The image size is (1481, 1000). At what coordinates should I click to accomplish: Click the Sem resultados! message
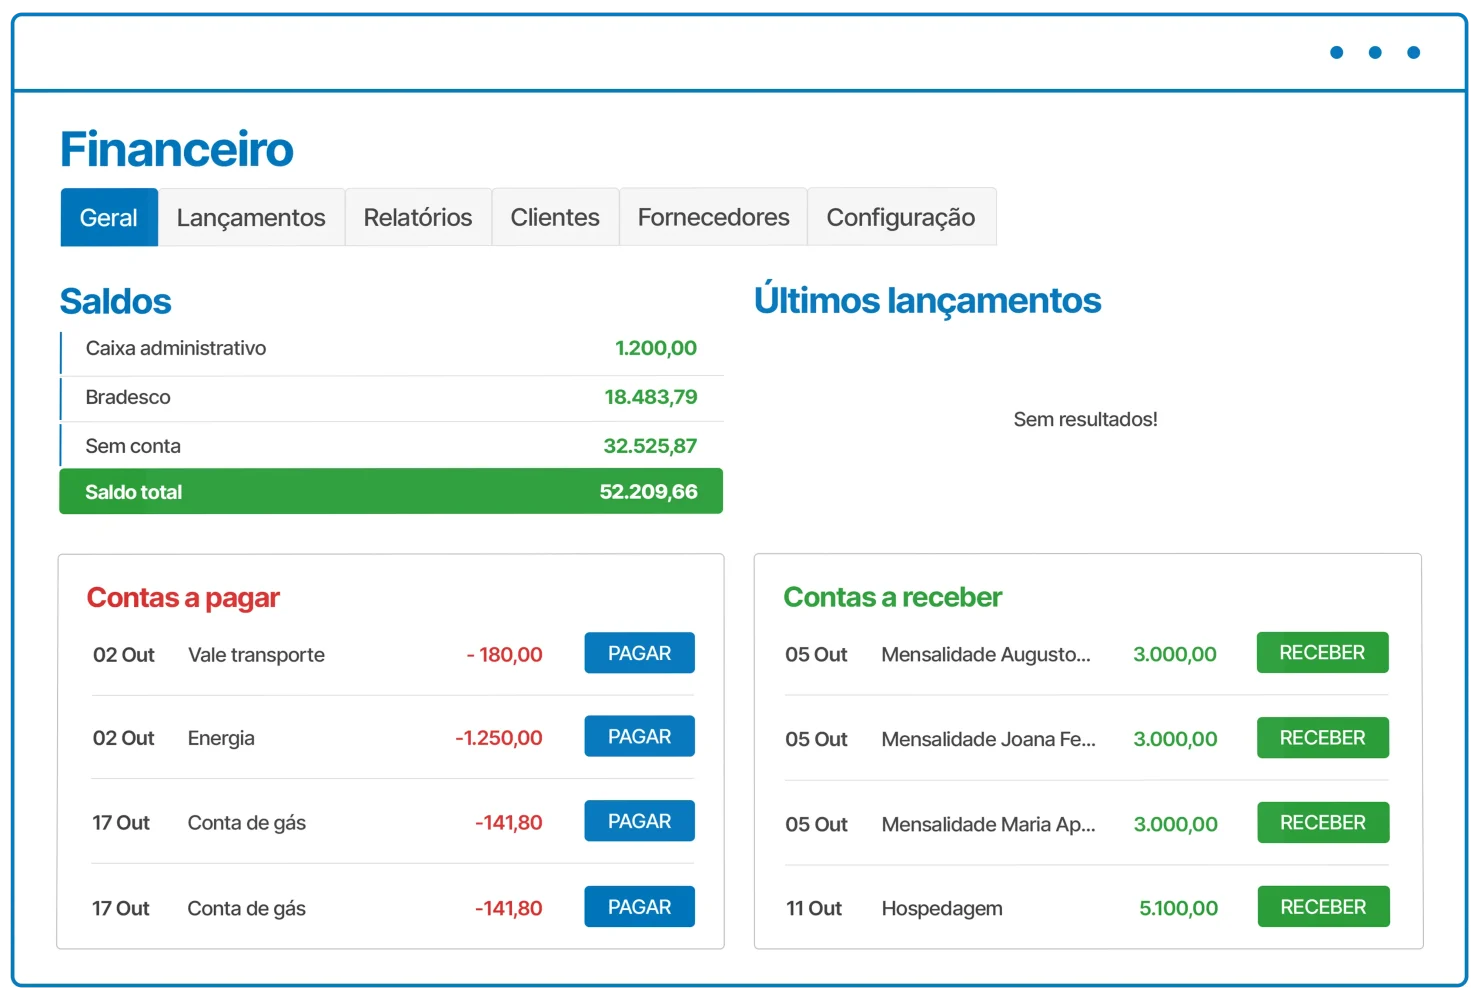pos(1085,419)
